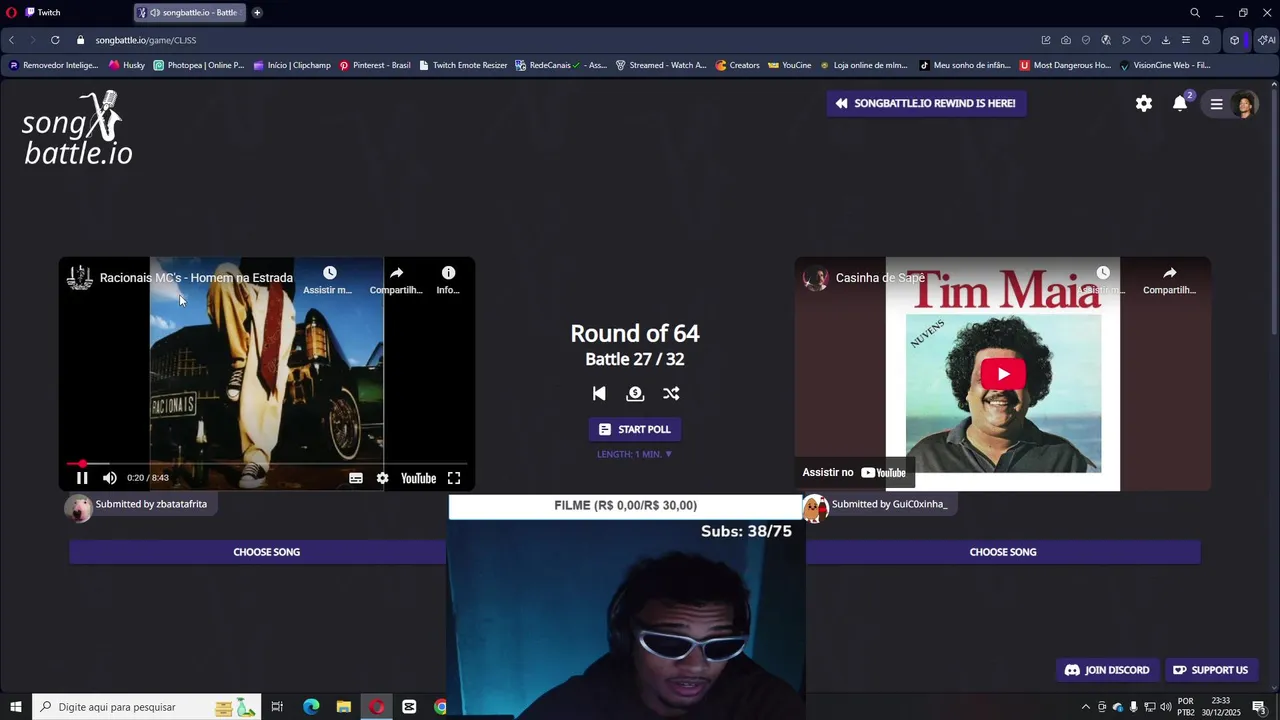Open the Twitch Emote Resizer bookmark
Image resolution: width=1280 pixels, height=720 pixels.
463,65
